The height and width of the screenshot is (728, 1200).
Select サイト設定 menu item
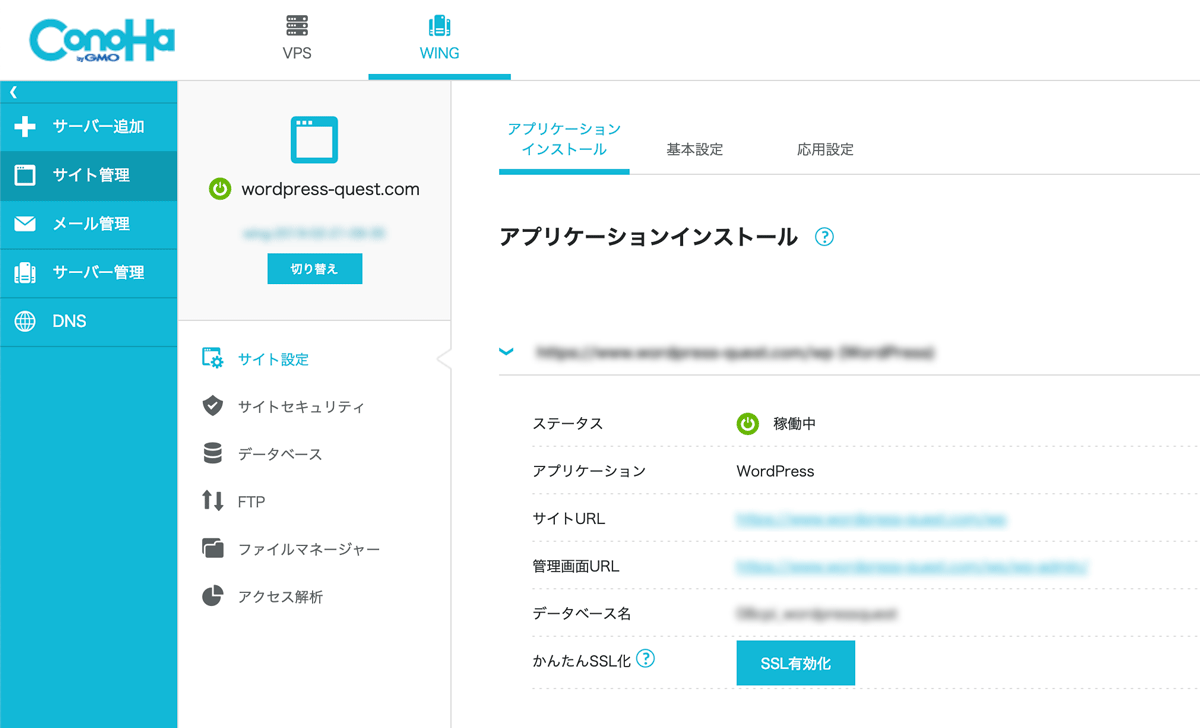[x=273, y=359]
